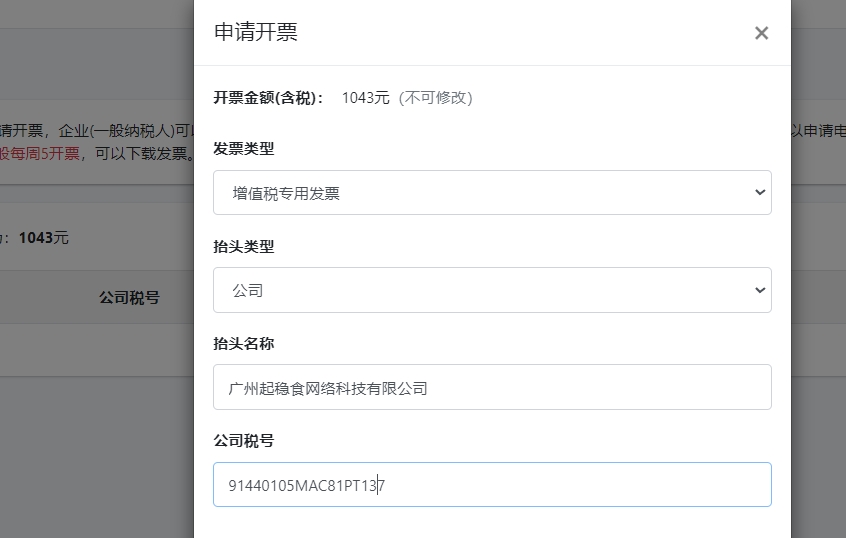This screenshot has width=846, height=538.
Task: Click the 公司税号 column header in the background table
Action: pos(129,298)
